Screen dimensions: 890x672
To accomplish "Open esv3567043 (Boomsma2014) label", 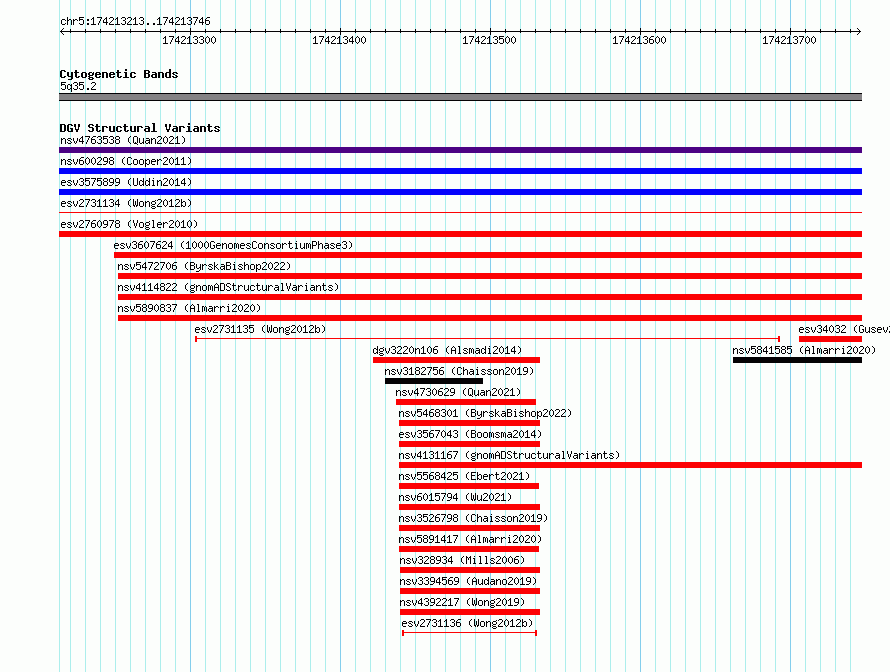I will (470, 434).
